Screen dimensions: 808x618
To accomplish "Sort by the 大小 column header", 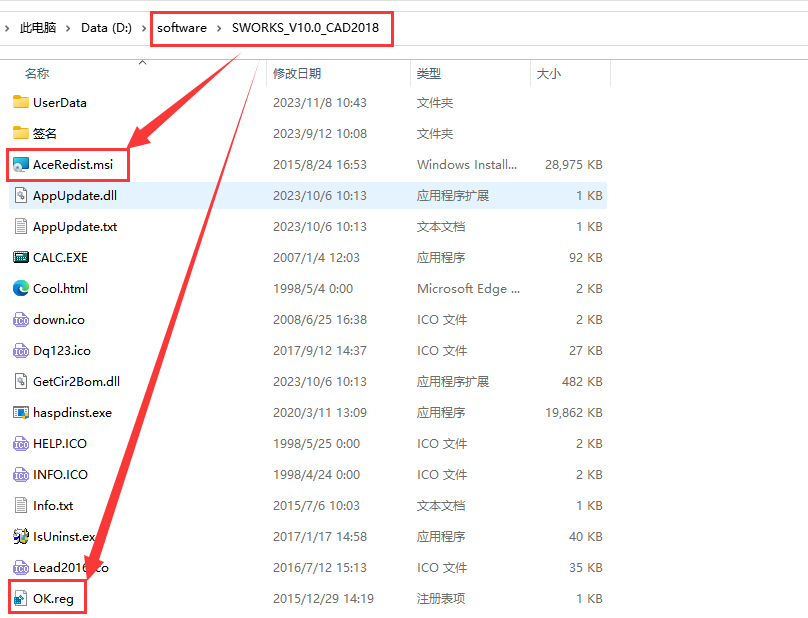I will click(x=549, y=74).
